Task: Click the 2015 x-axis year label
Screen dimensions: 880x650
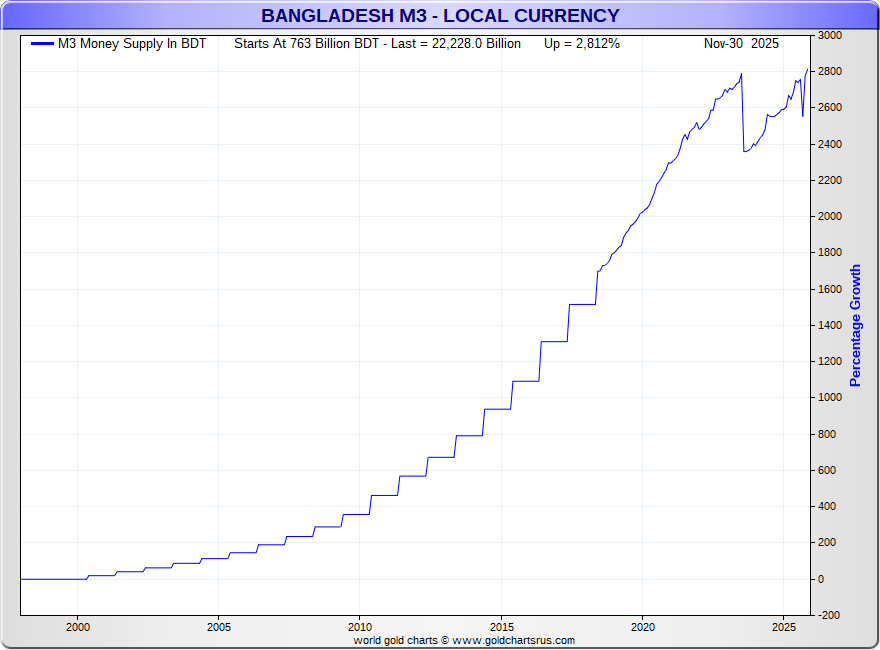Action: point(501,627)
